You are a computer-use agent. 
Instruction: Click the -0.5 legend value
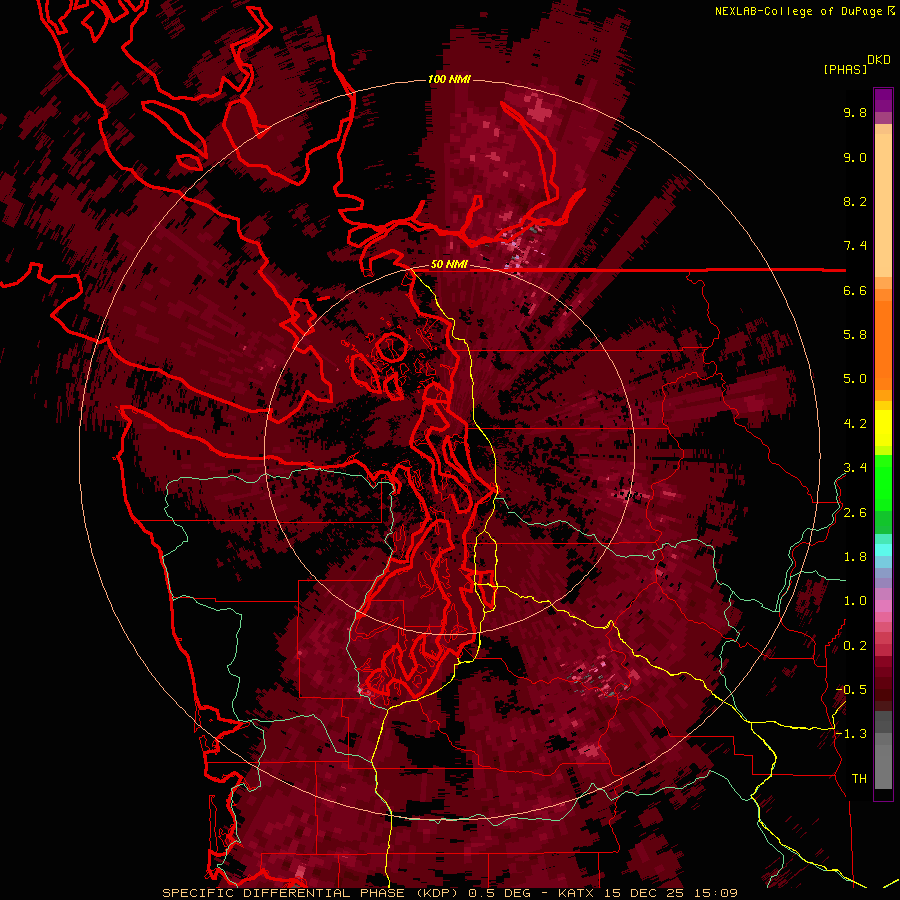(x=851, y=690)
